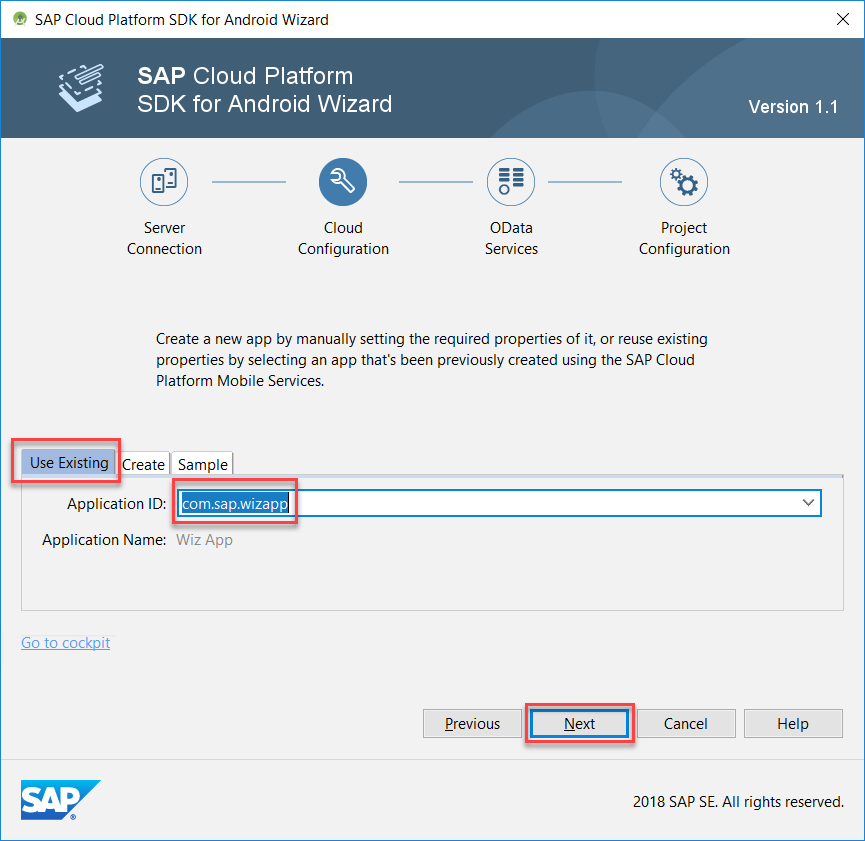Click the SAP logo in the footer

point(60,800)
